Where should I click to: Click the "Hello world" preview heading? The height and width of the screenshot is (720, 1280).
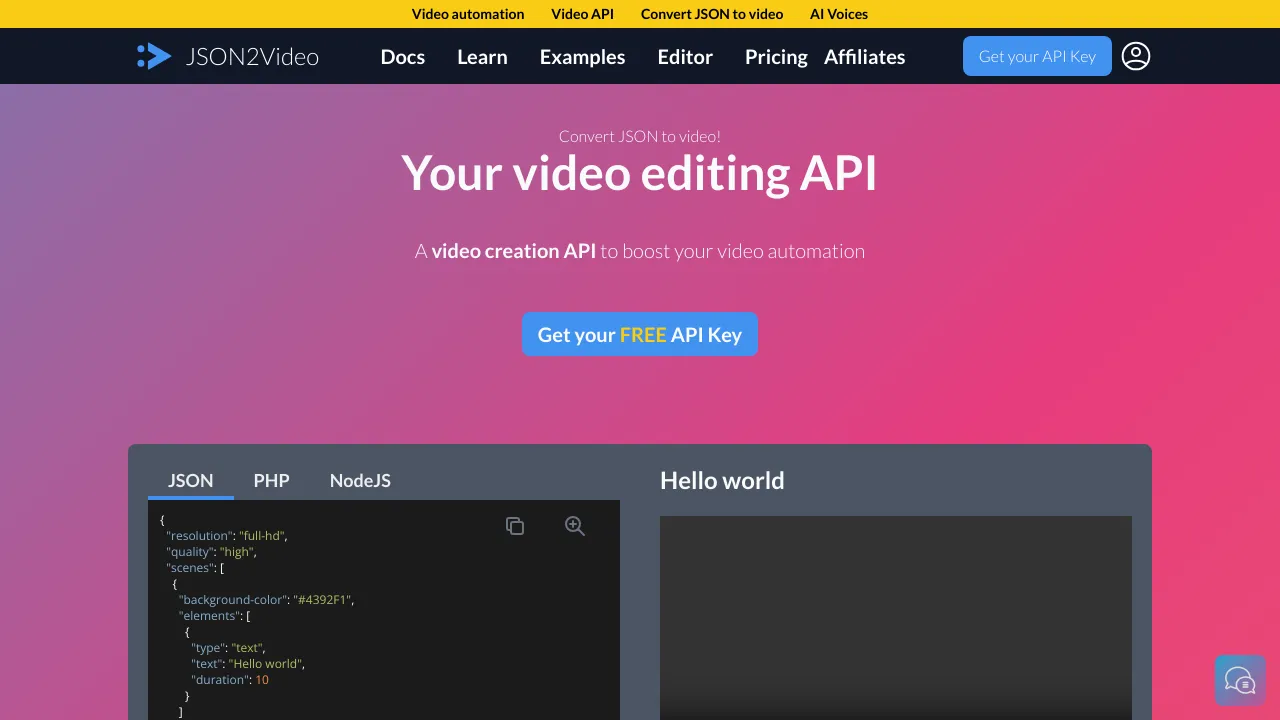[x=722, y=481]
